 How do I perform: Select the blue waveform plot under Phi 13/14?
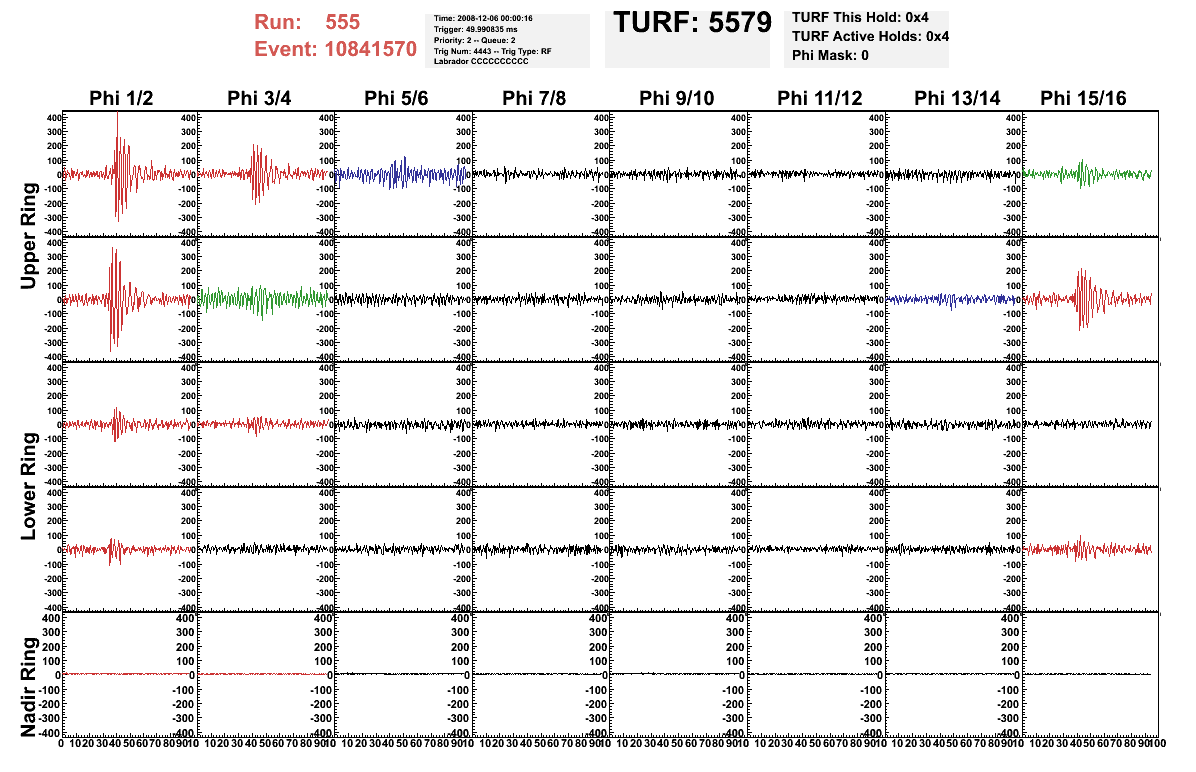coord(955,299)
